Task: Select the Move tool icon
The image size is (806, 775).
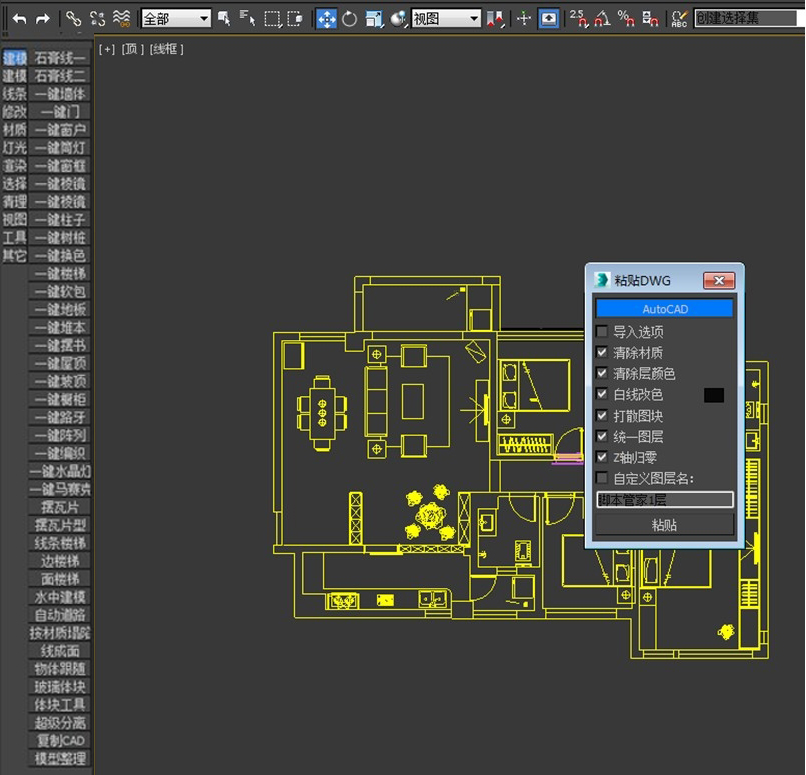Action: pos(326,20)
